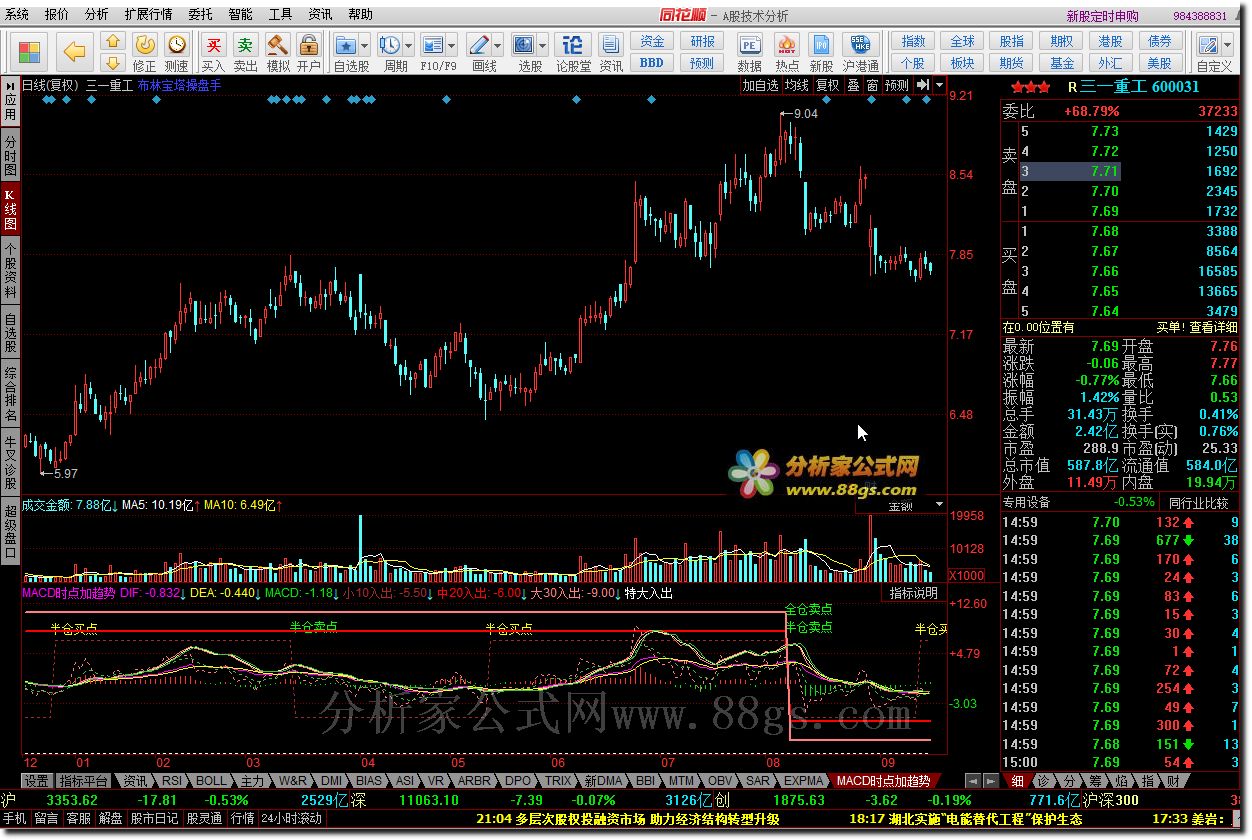Click 股市日记 in status bar

click(x=154, y=818)
